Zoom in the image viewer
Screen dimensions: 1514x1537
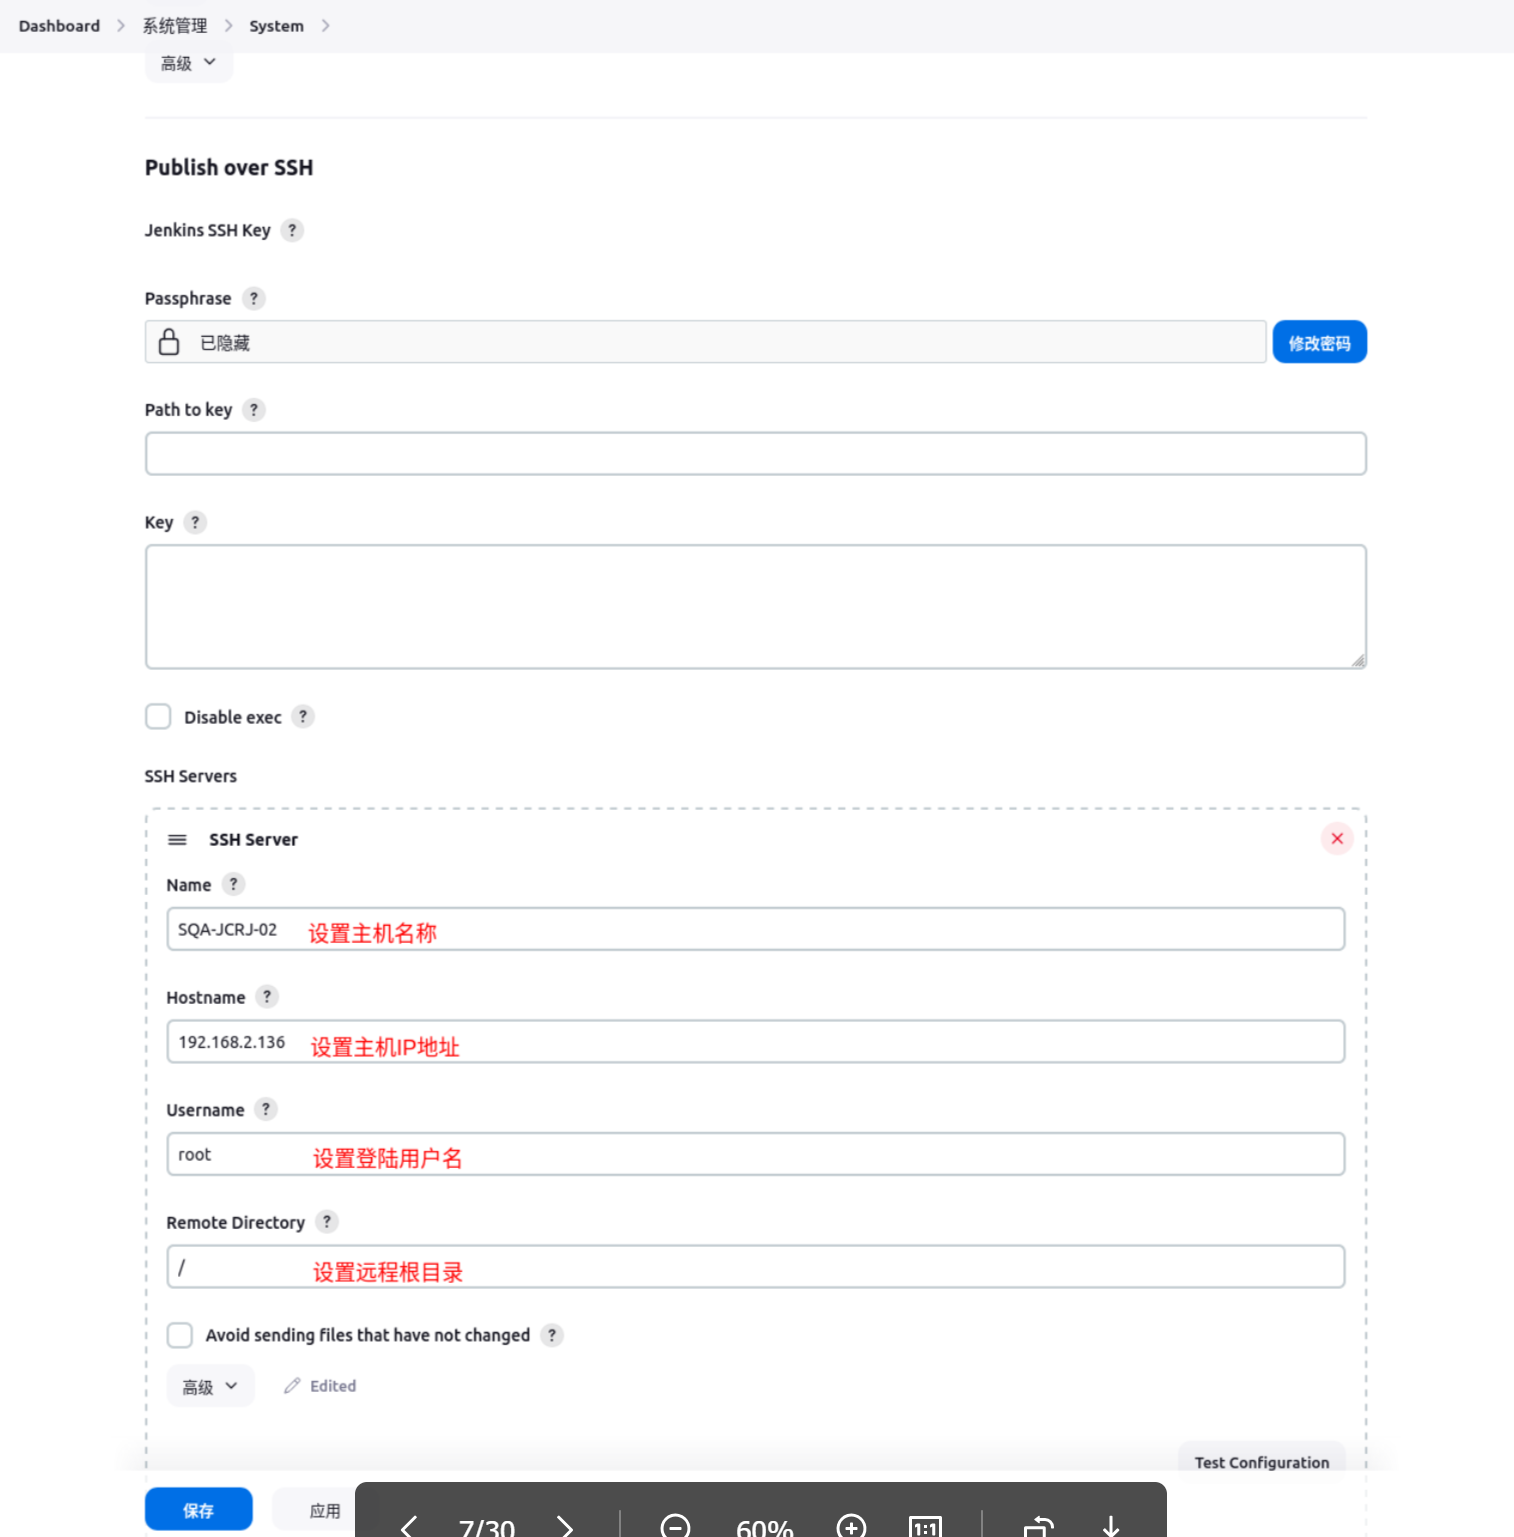[852, 1526]
